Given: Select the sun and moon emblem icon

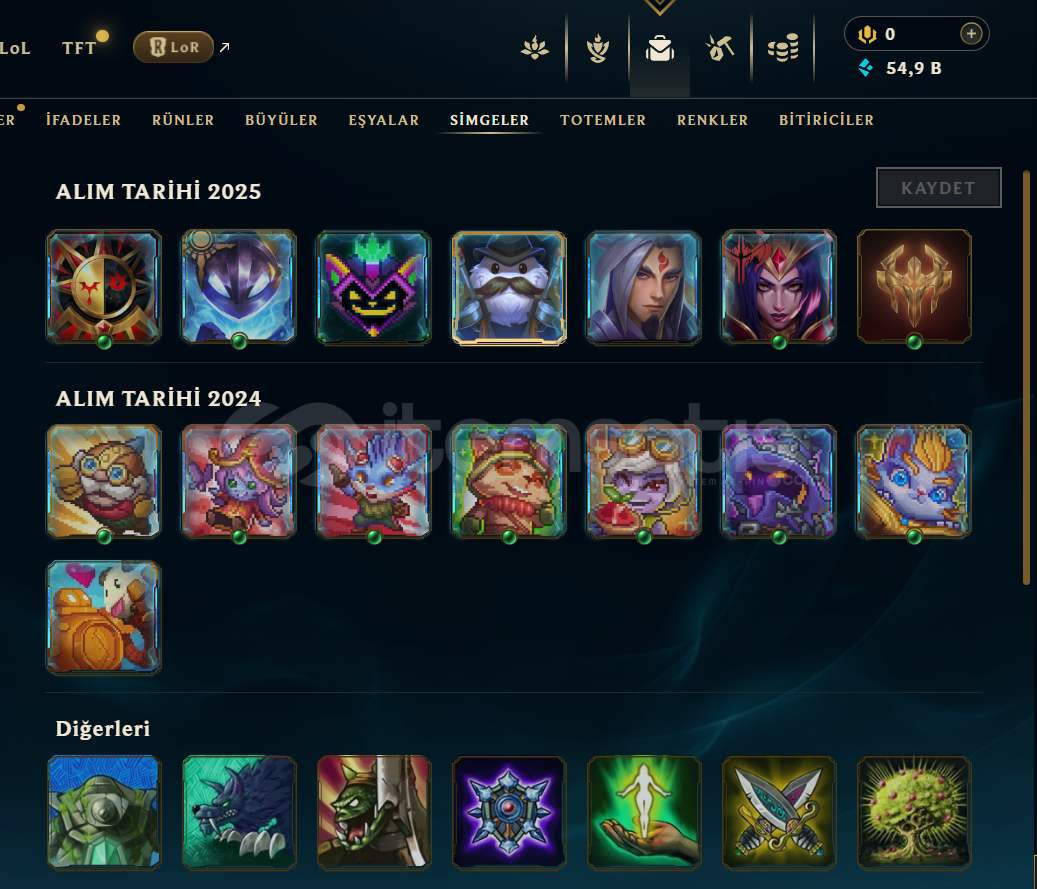Looking at the screenshot, I should click(x=104, y=288).
